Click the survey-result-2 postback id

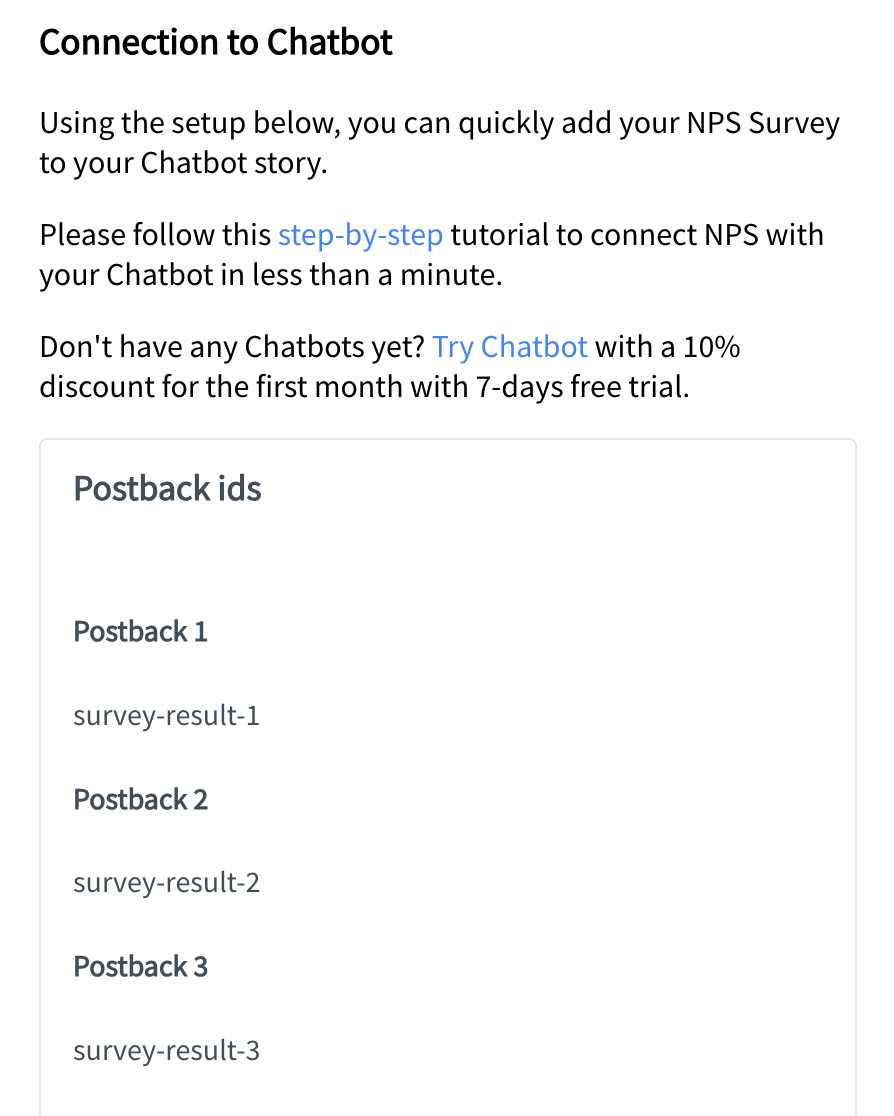(167, 883)
